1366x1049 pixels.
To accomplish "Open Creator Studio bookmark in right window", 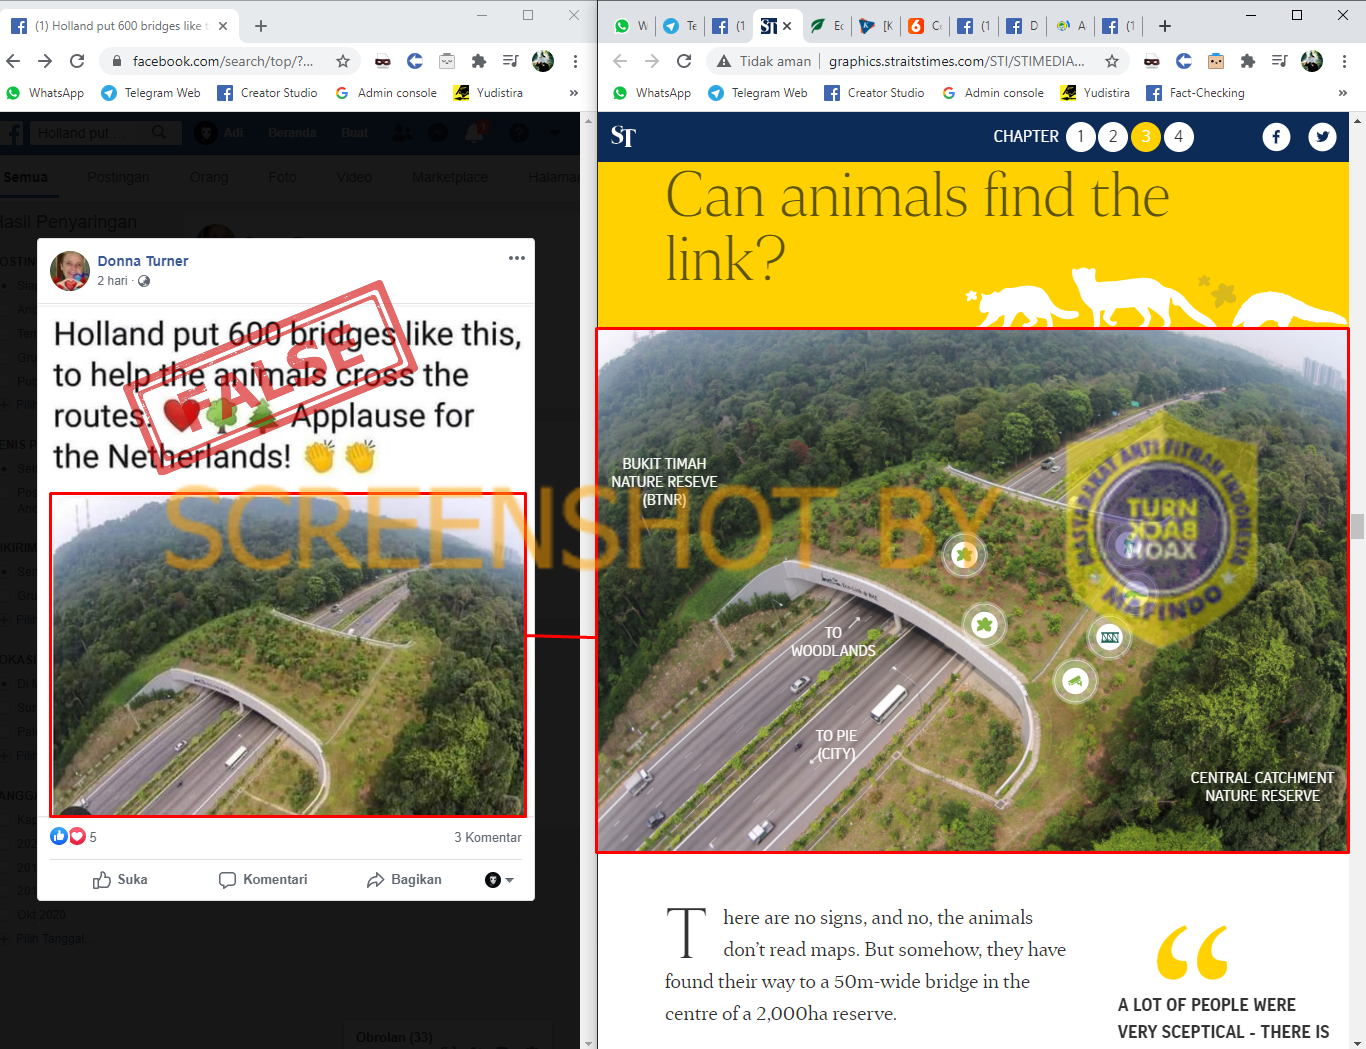I will click(874, 93).
